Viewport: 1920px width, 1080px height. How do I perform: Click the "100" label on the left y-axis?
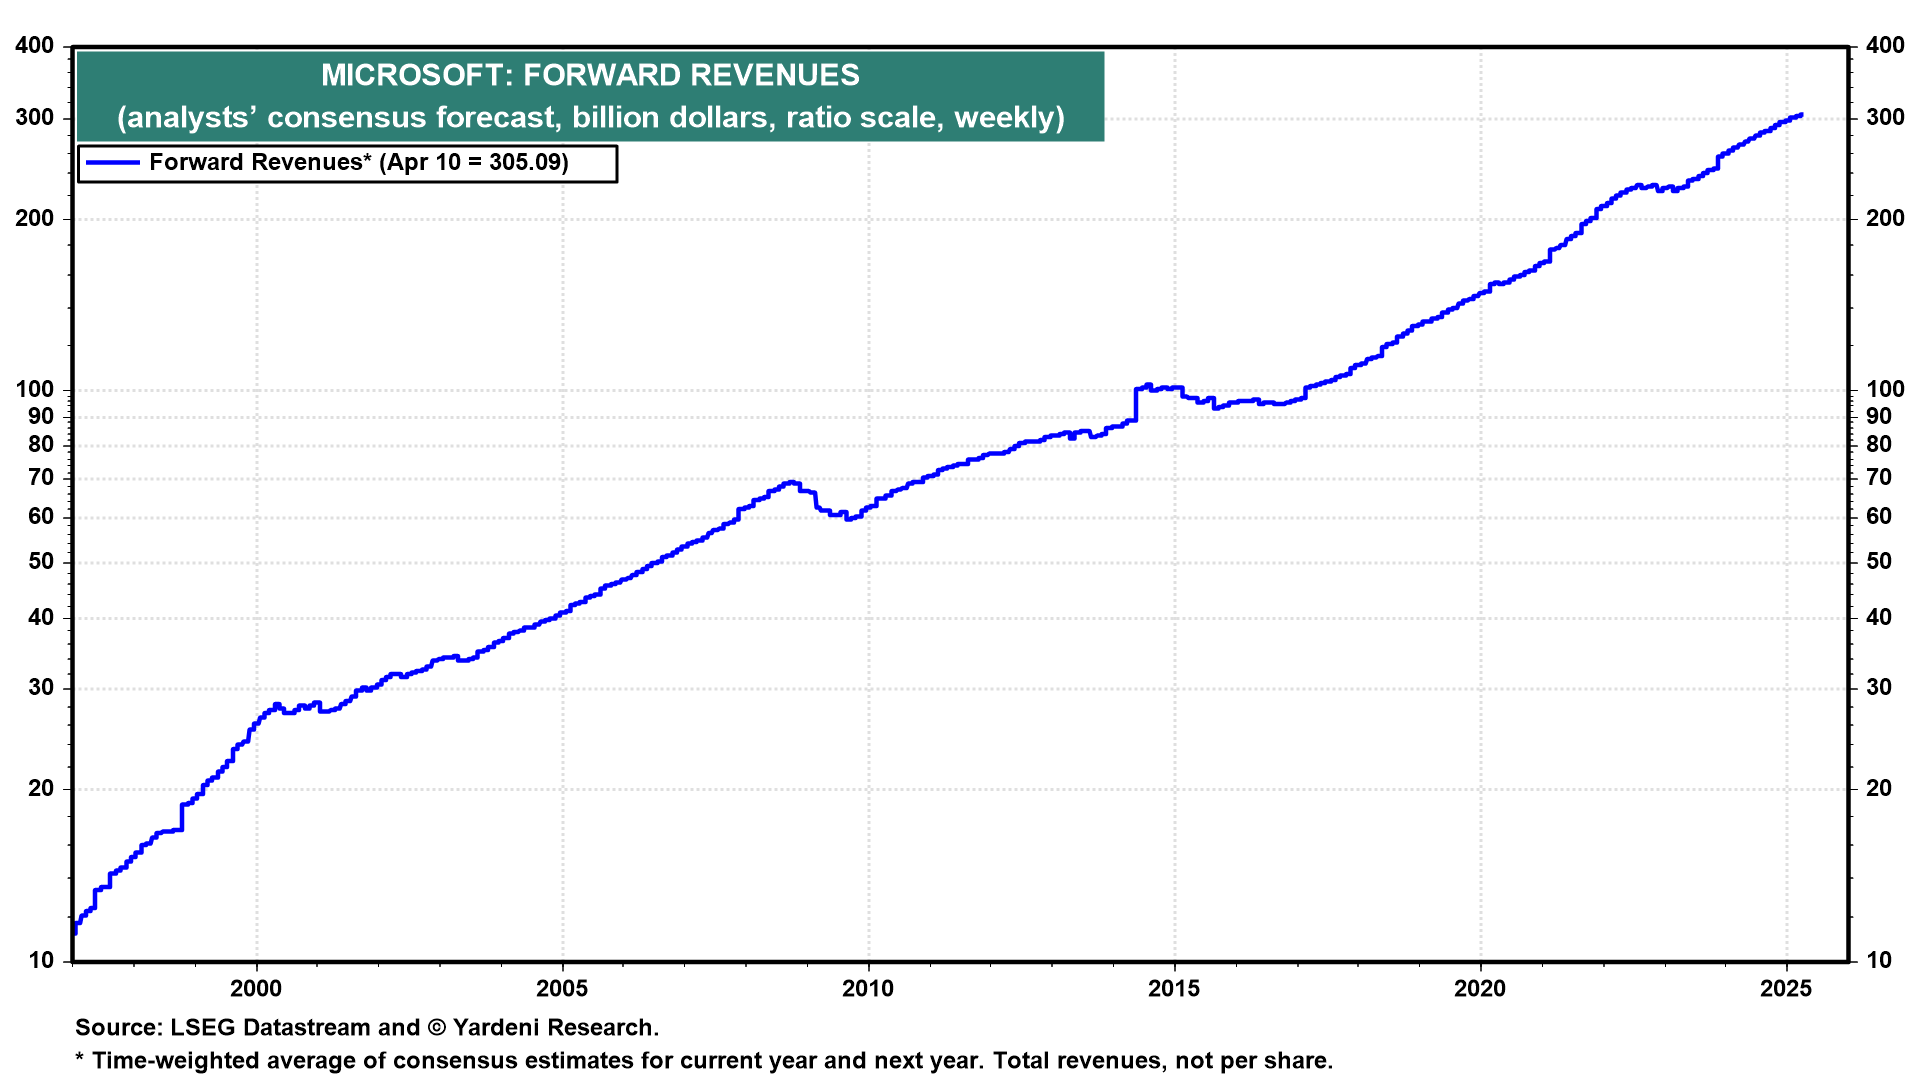[x=35, y=389]
